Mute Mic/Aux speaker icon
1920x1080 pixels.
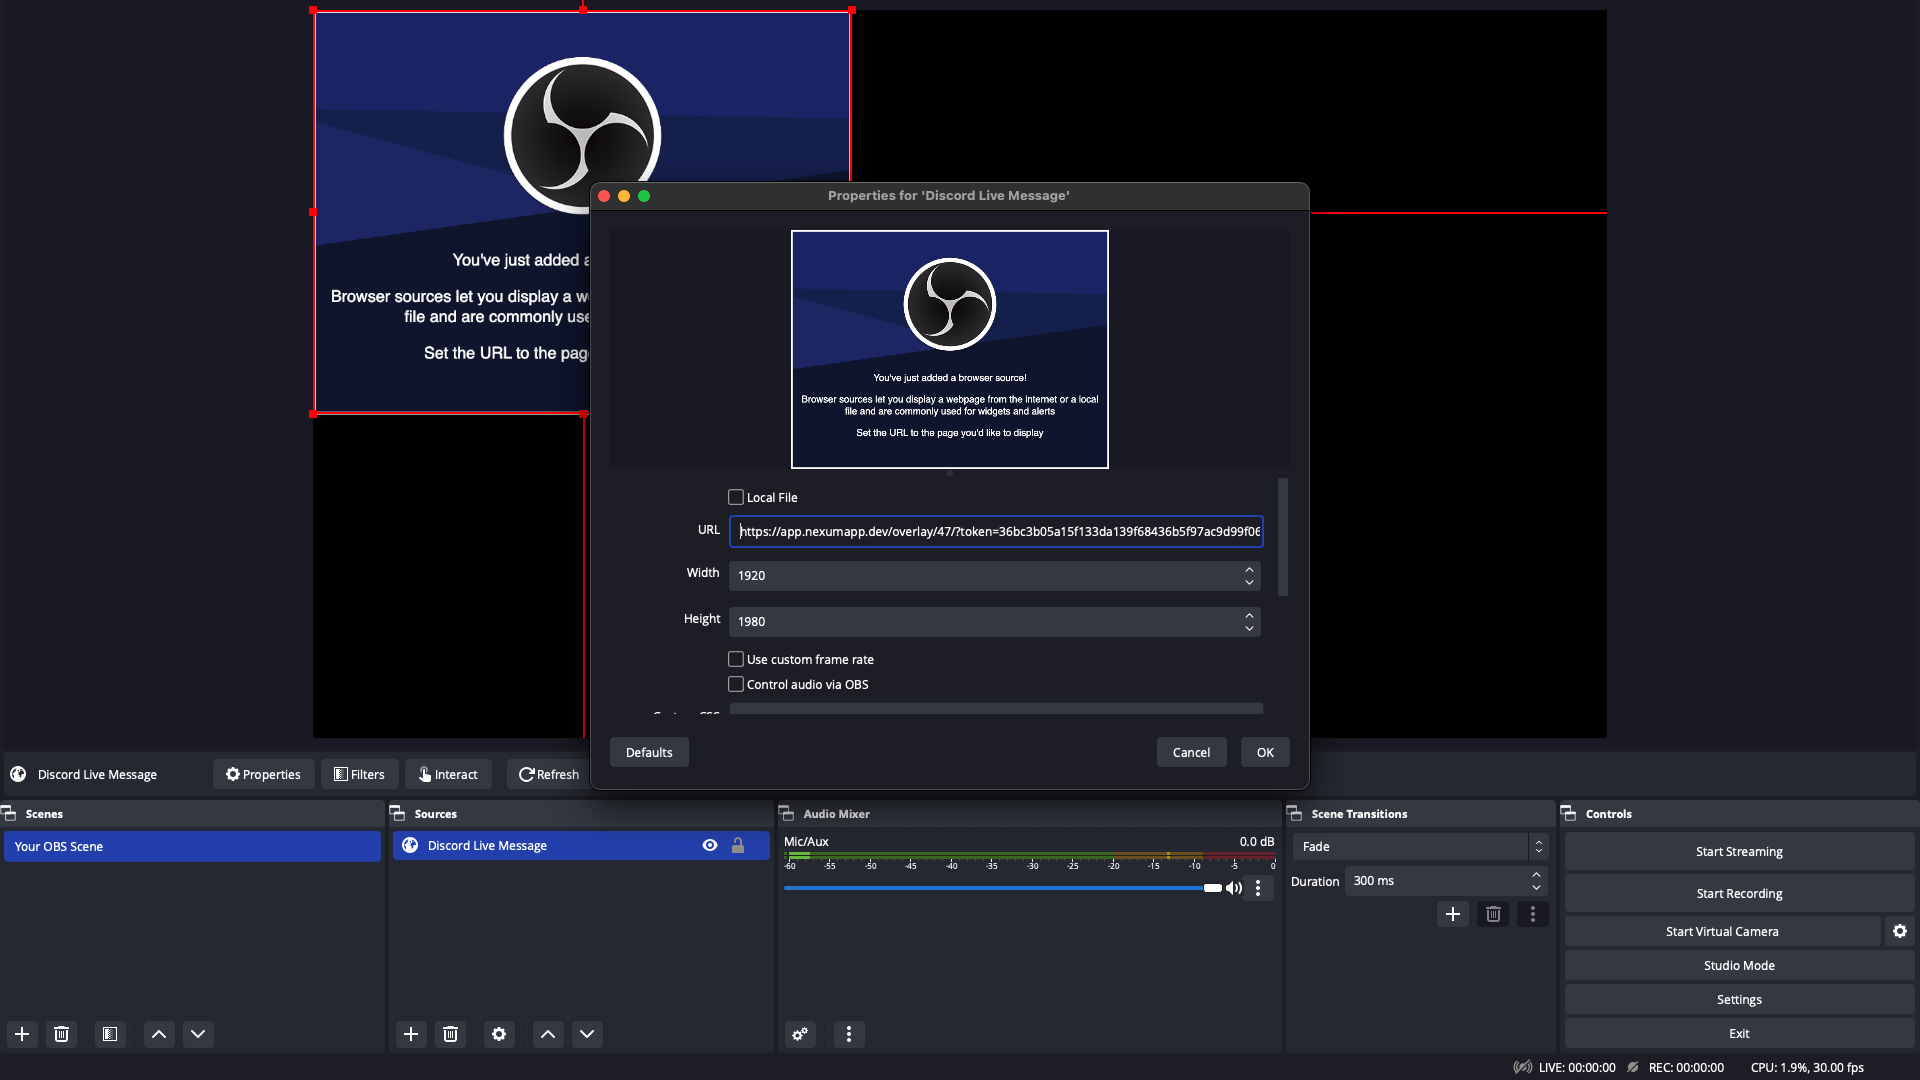tap(1234, 888)
